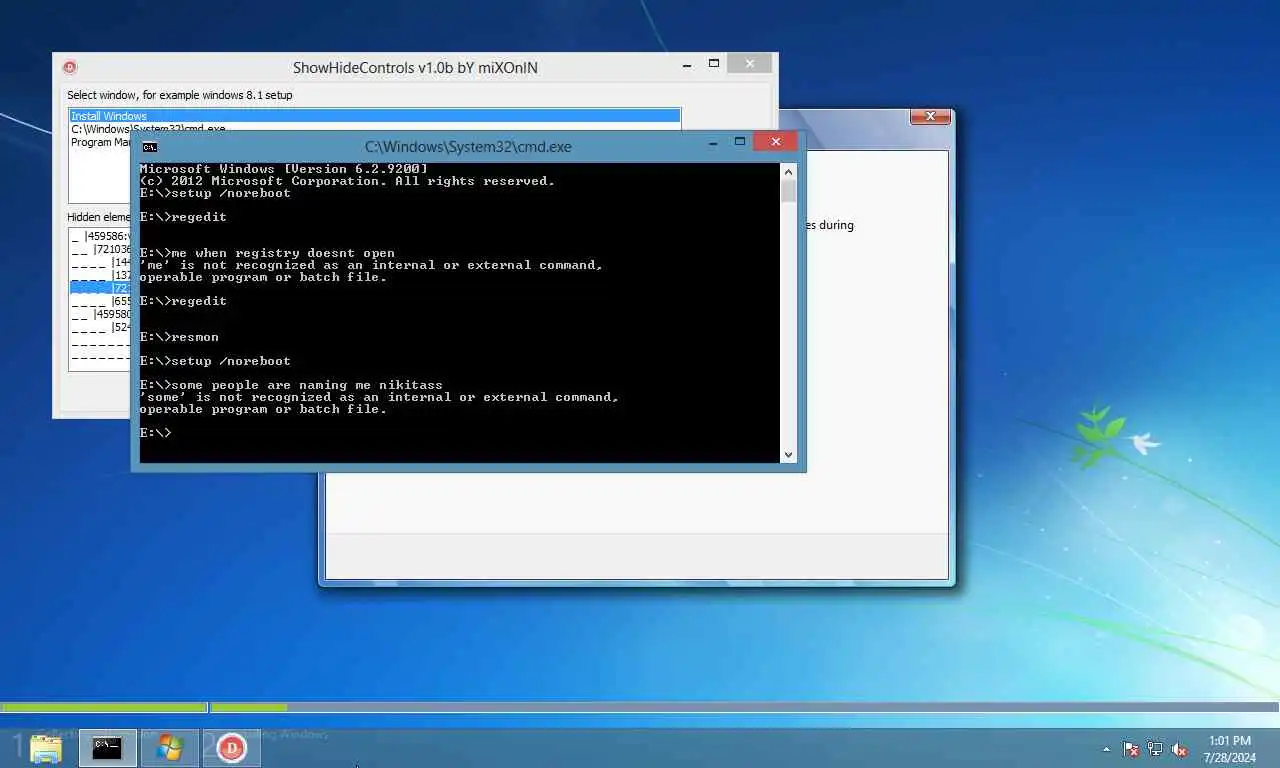Click the cmd.exe window title bar icon

coord(149,146)
